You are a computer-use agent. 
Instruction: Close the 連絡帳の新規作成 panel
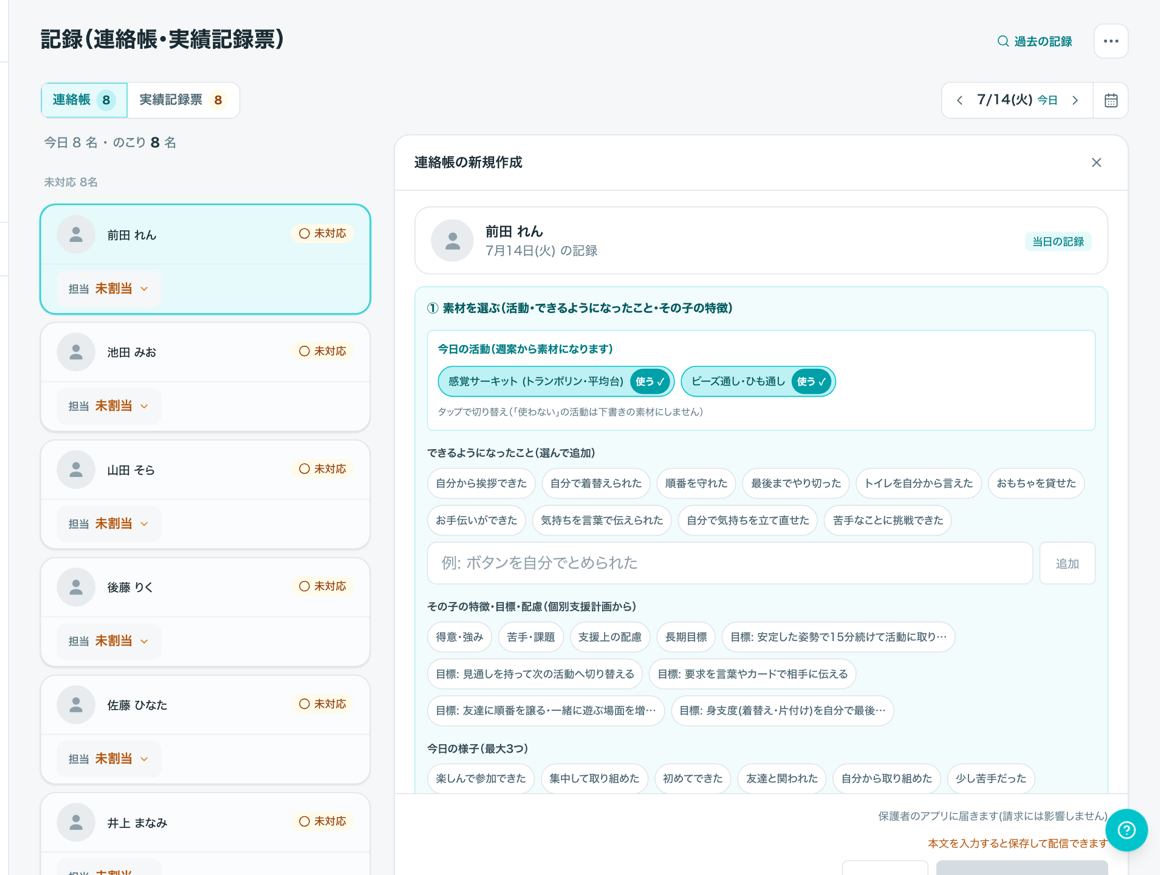(1096, 163)
